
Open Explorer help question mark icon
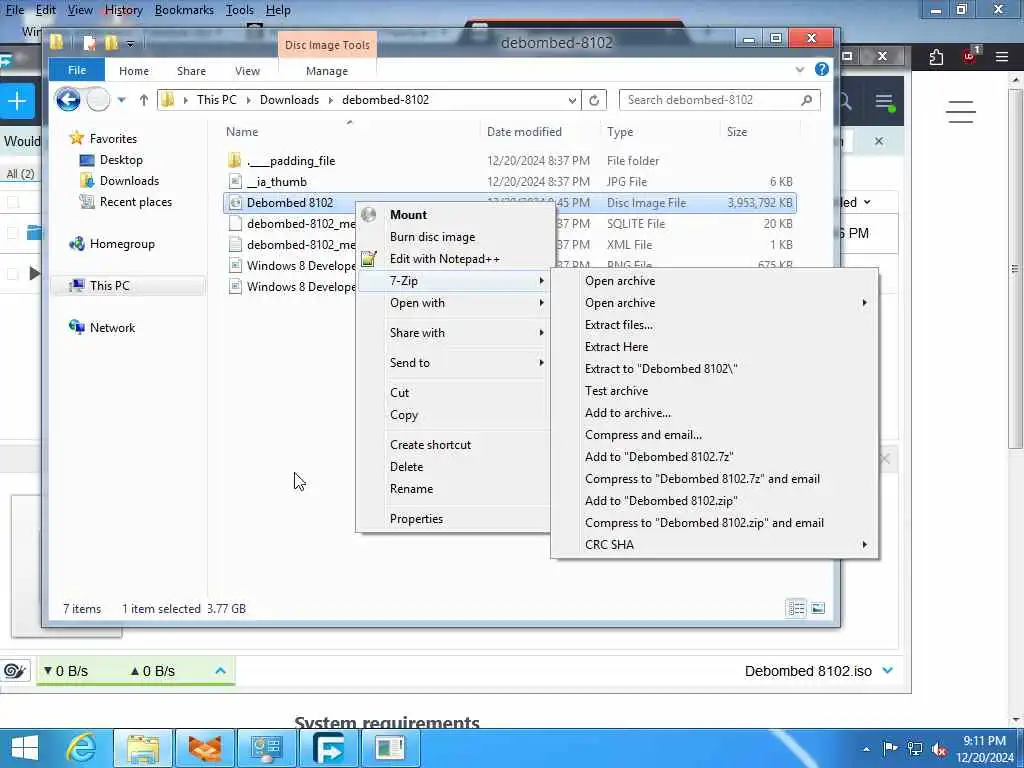click(822, 69)
